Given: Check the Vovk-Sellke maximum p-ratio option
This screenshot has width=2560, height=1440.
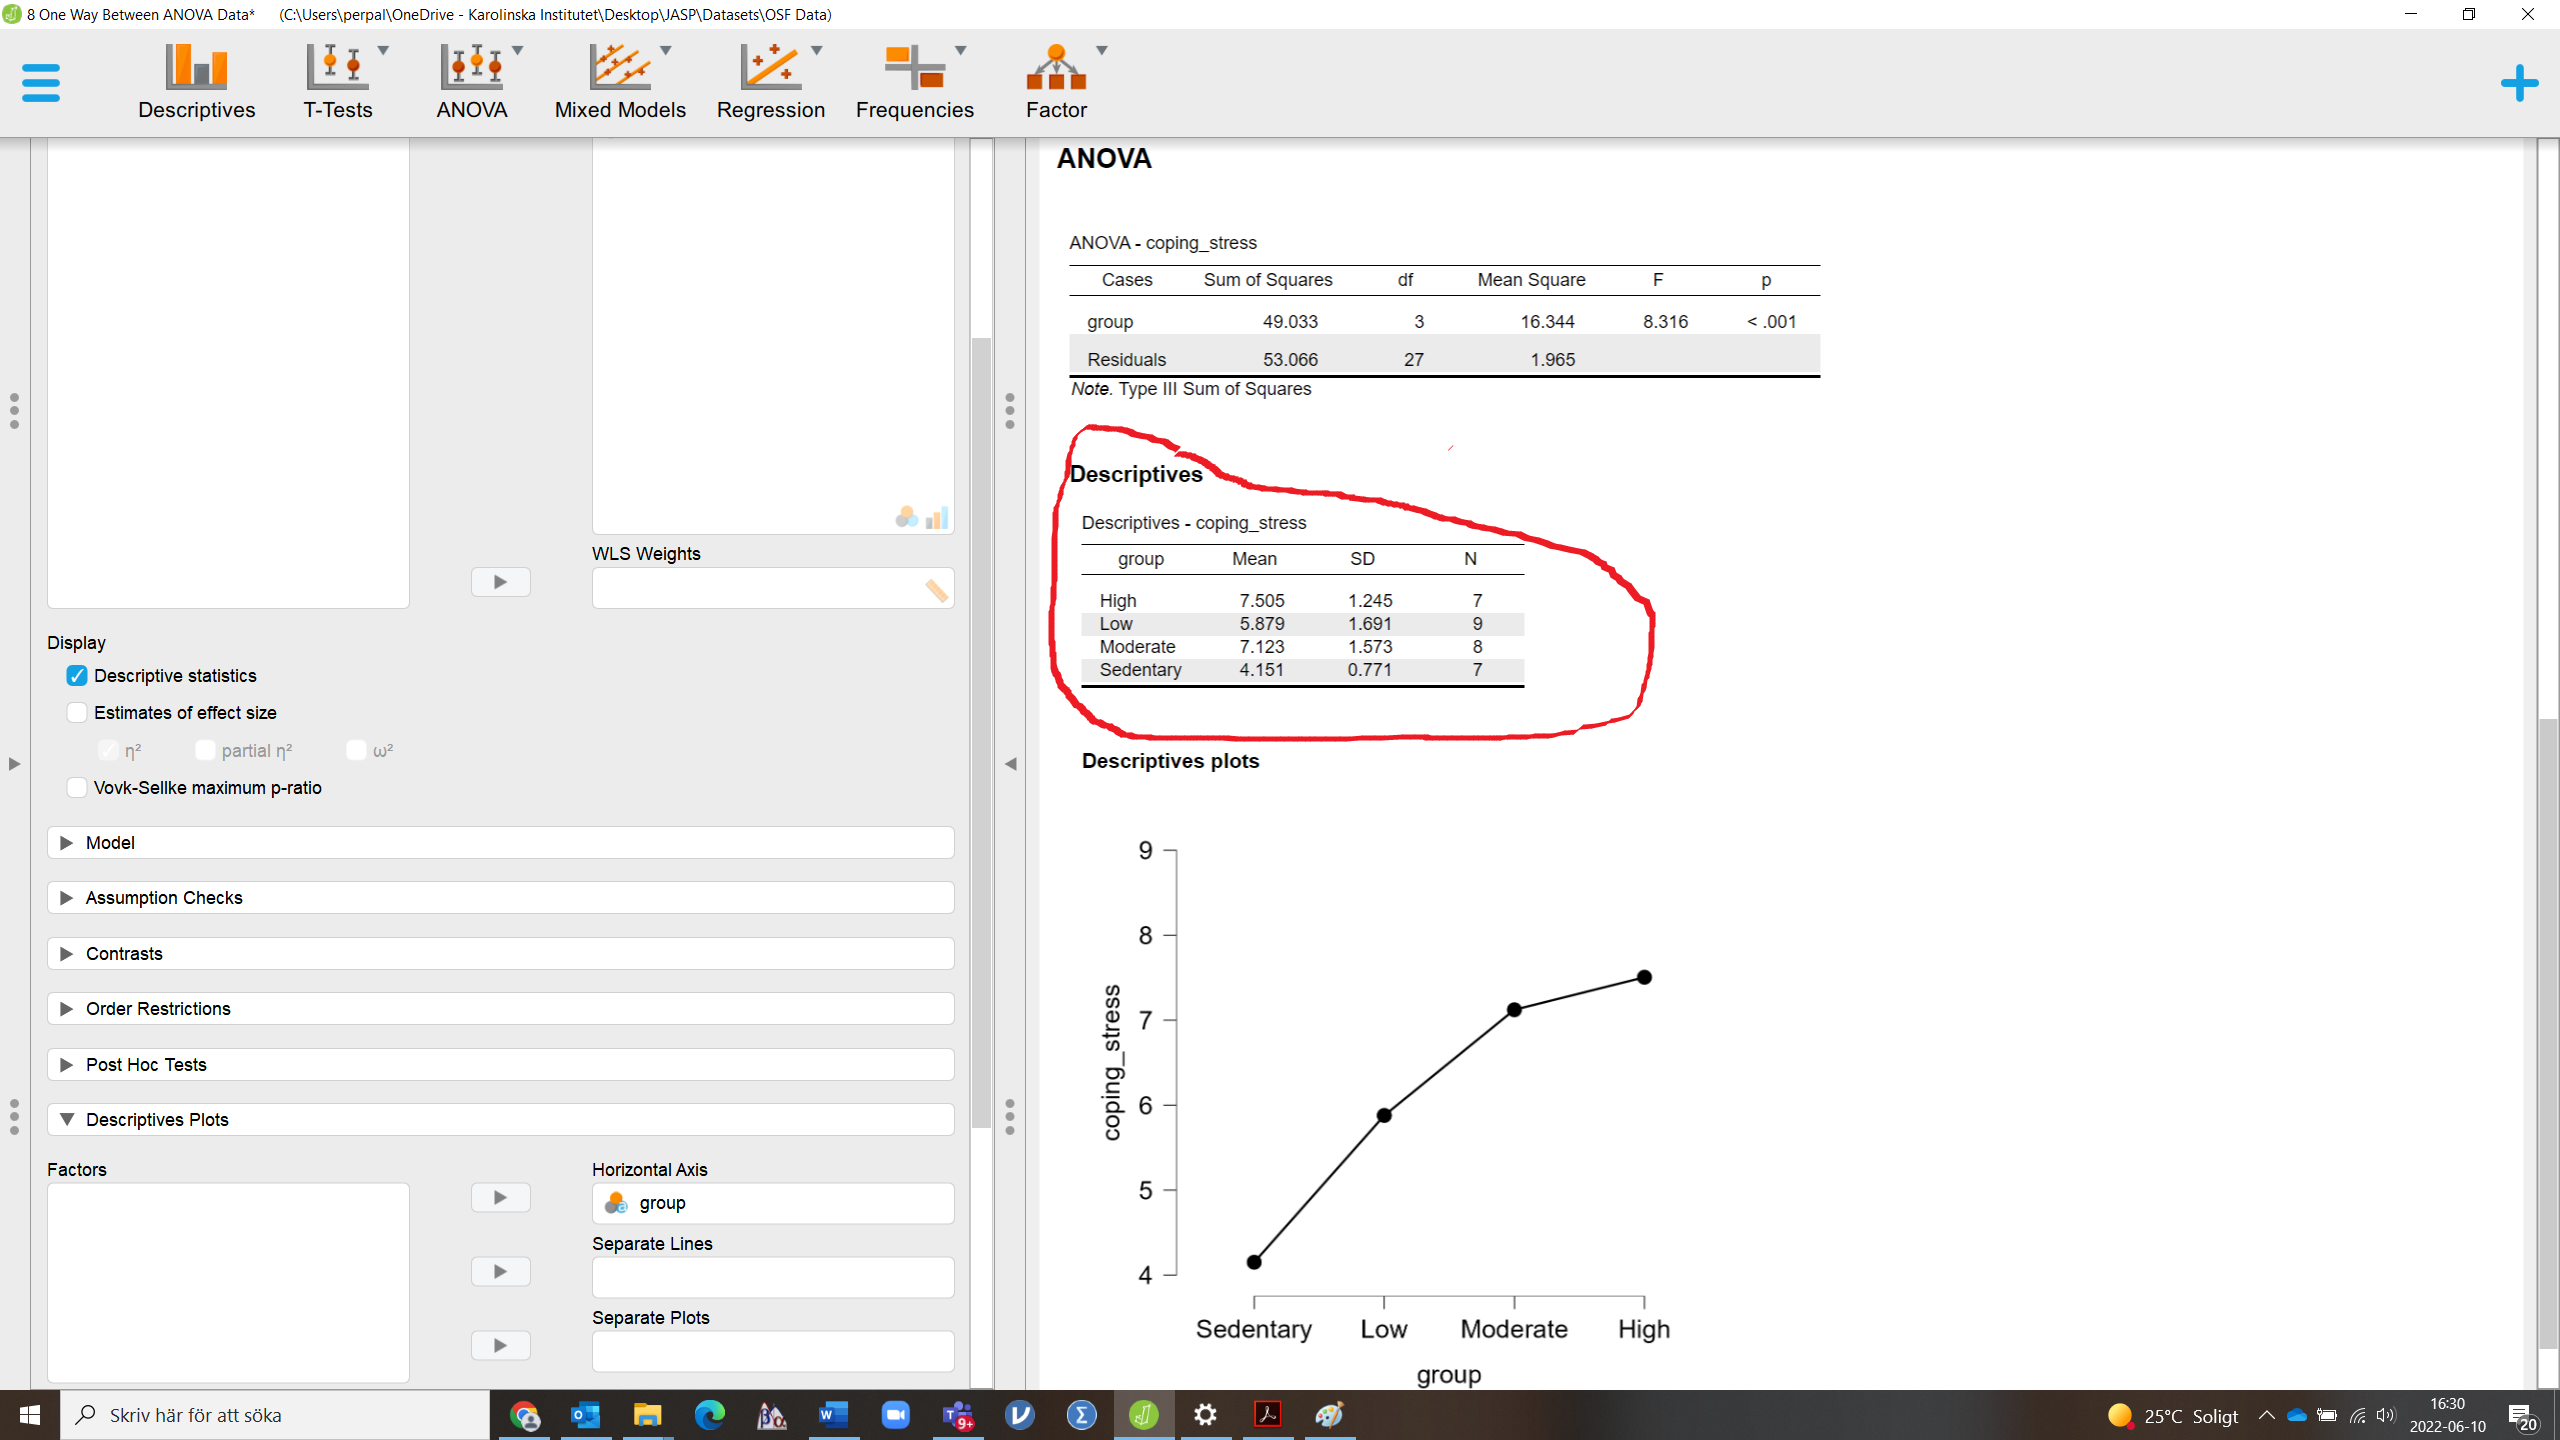Looking at the screenshot, I should (76, 787).
